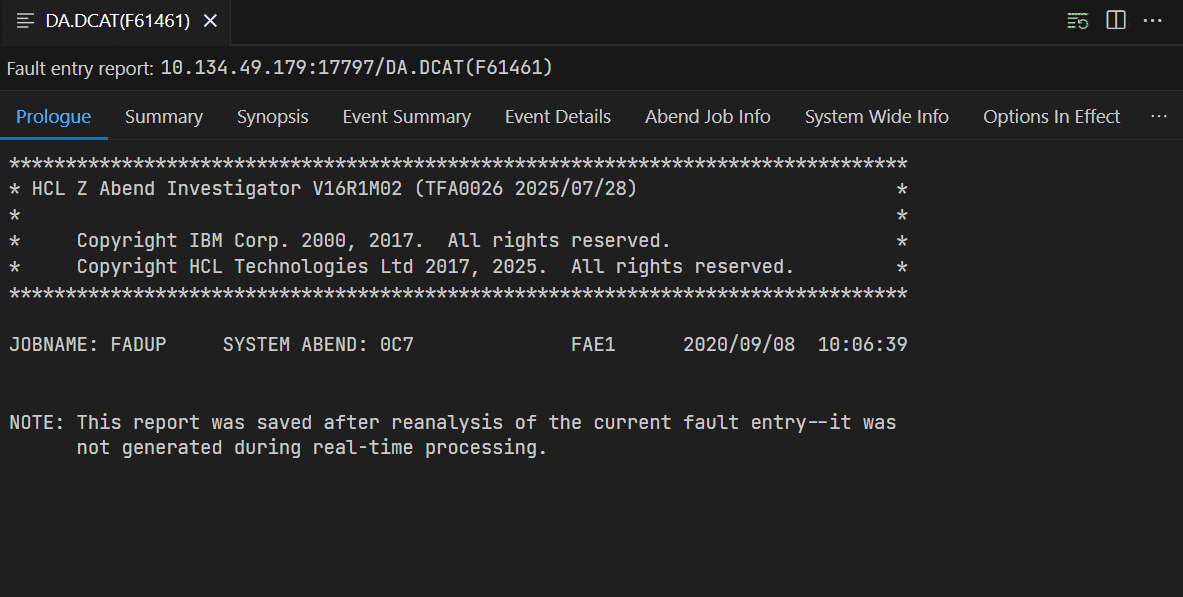Show the Event Summary tab

pyautogui.click(x=406, y=117)
